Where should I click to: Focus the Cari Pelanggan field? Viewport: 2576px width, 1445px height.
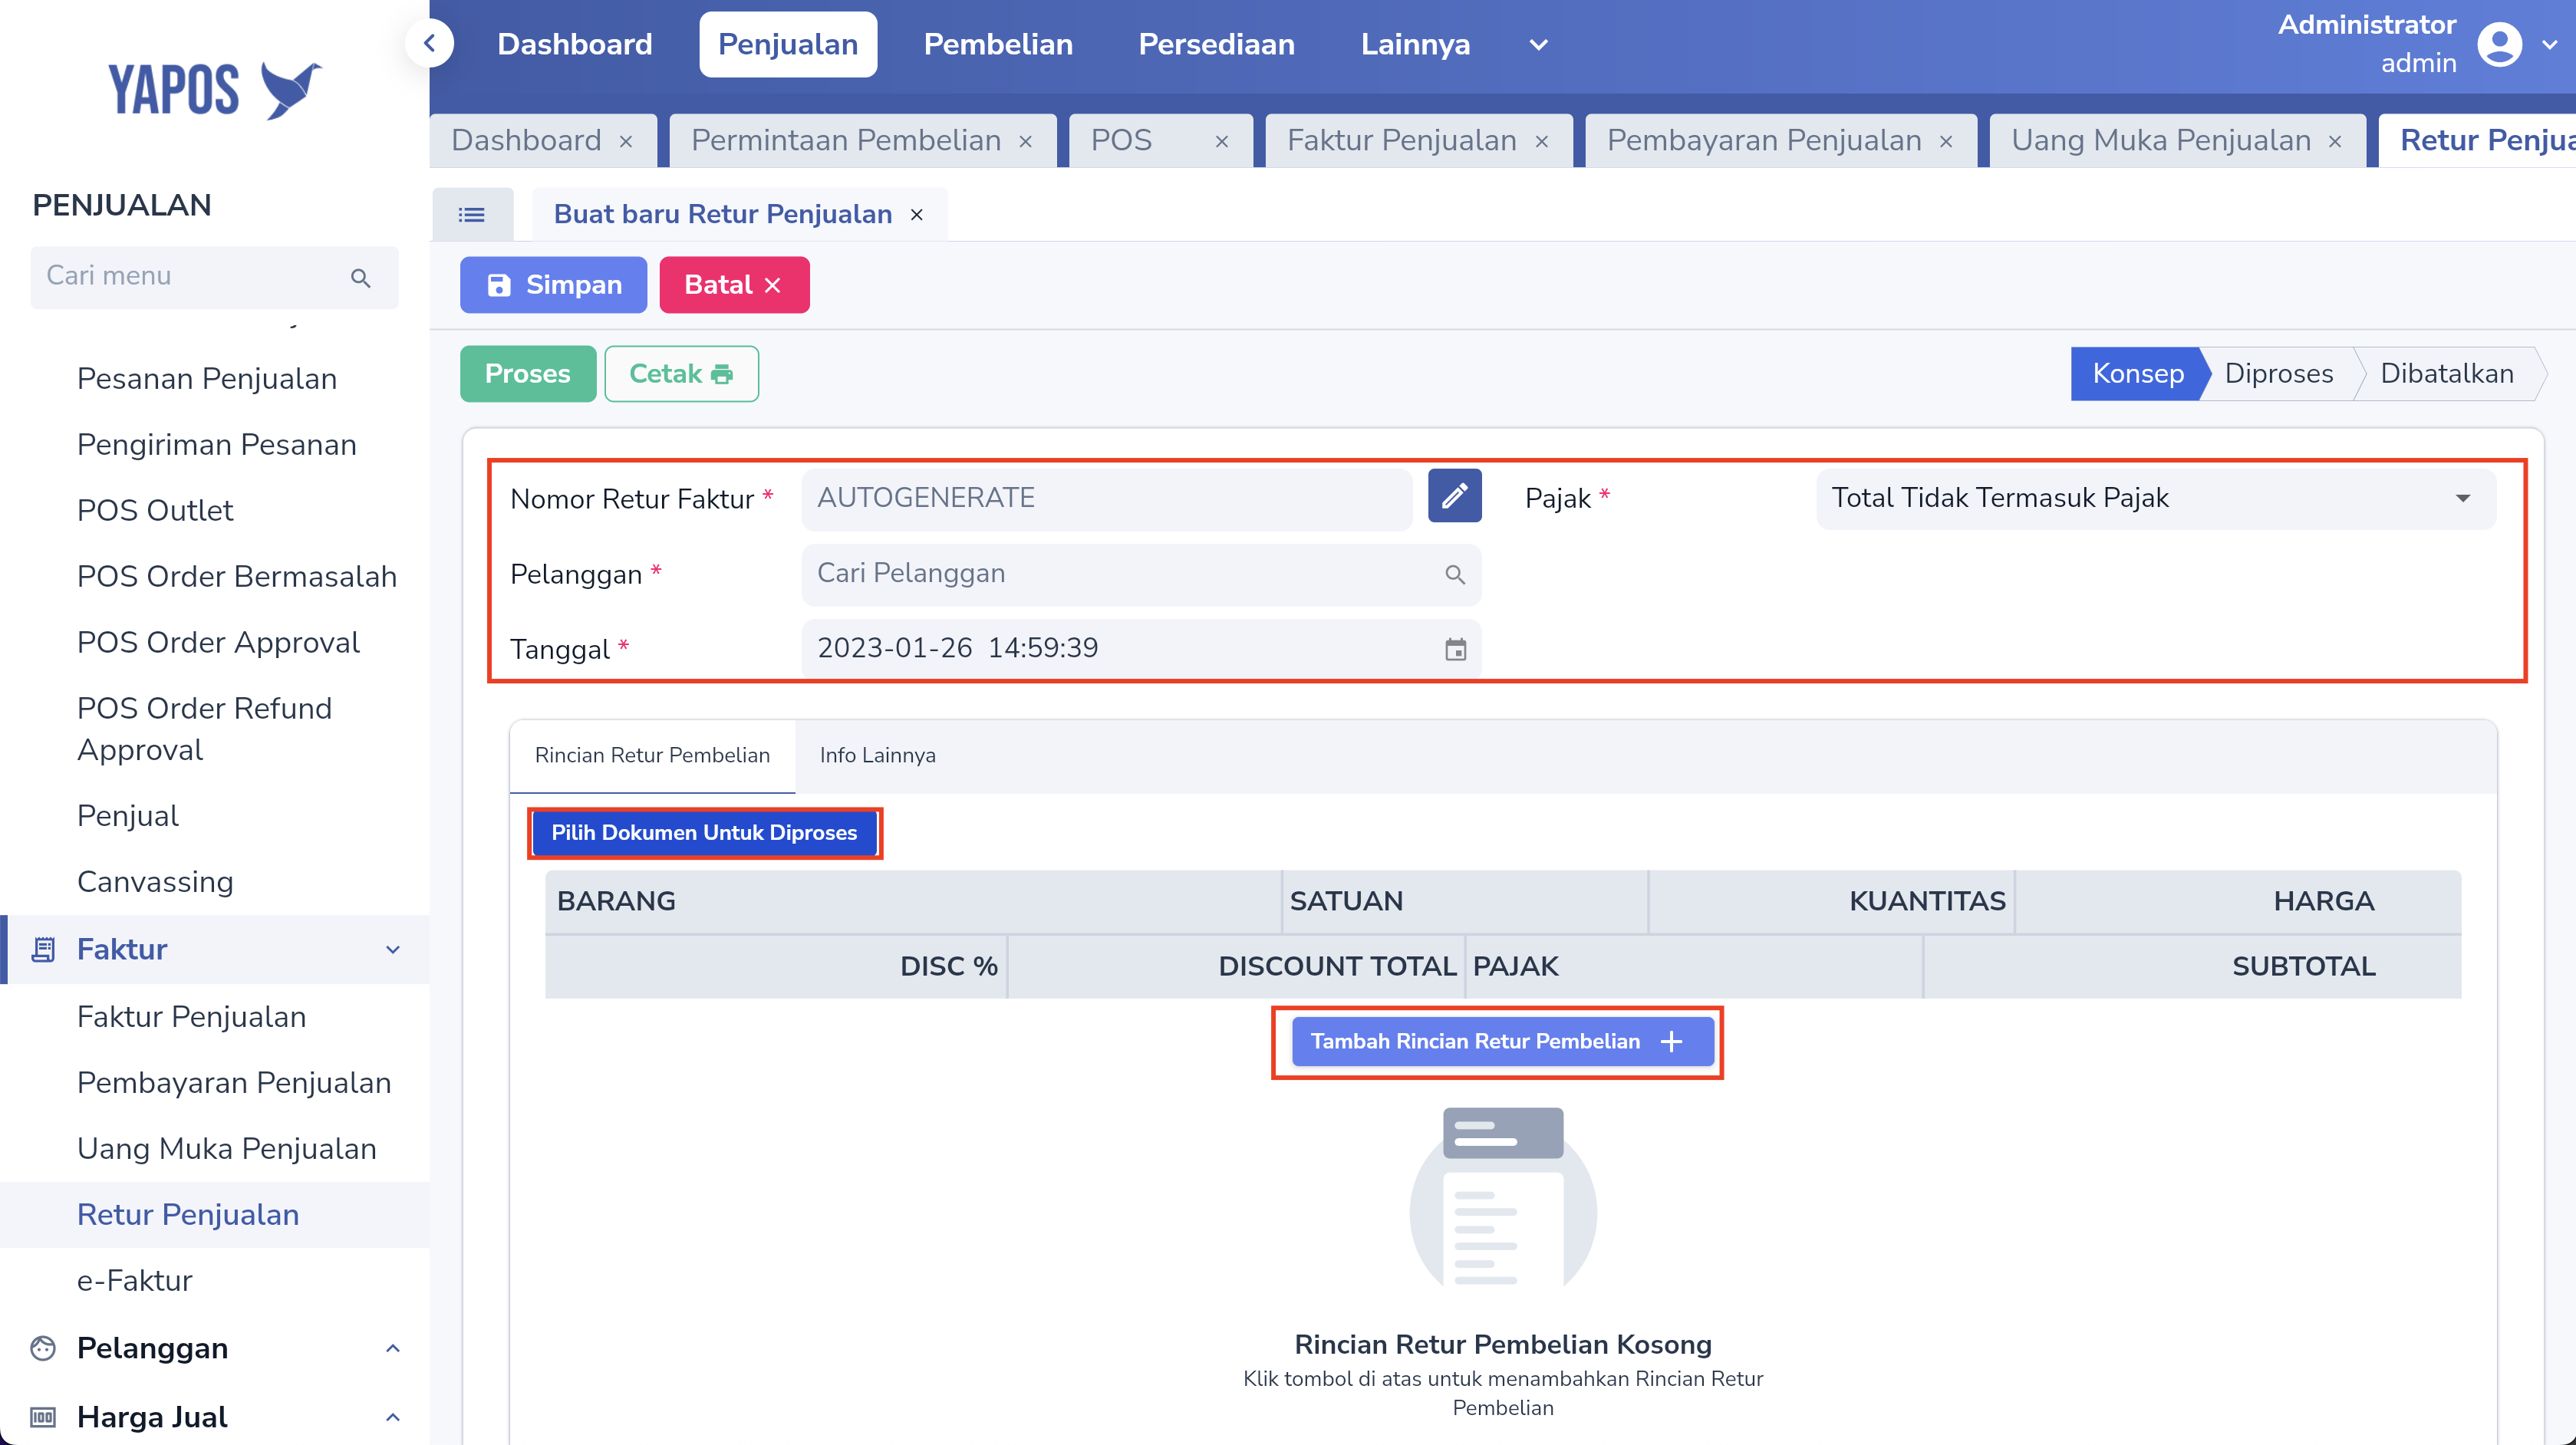pyautogui.click(x=1141, y=574)
